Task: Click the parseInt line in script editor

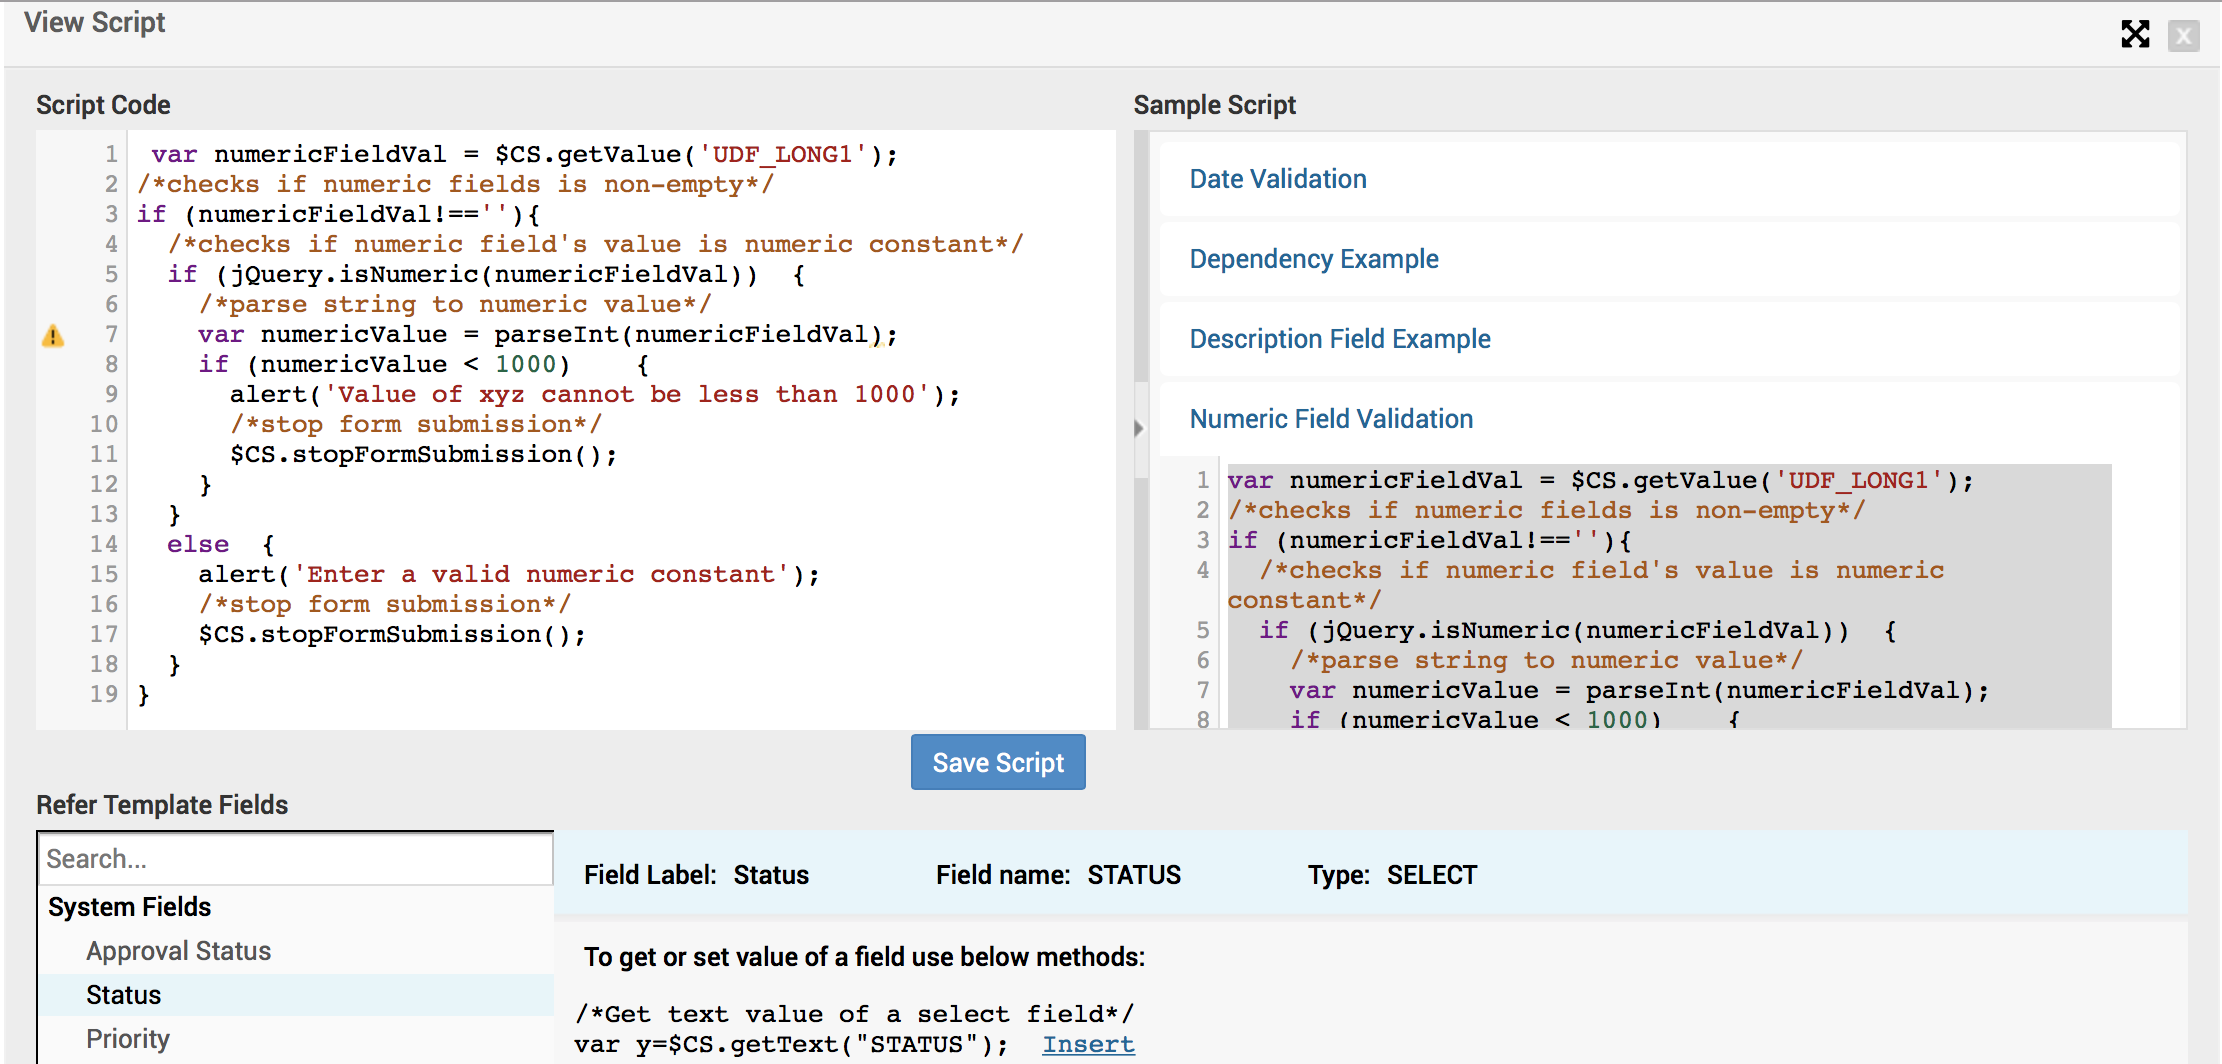Action: [x=547, y=334]
